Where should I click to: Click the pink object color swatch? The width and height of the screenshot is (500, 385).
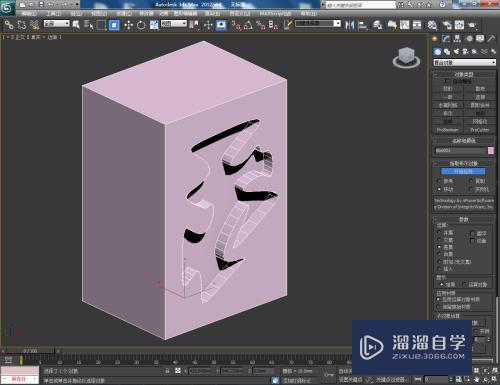coord(491,151)
